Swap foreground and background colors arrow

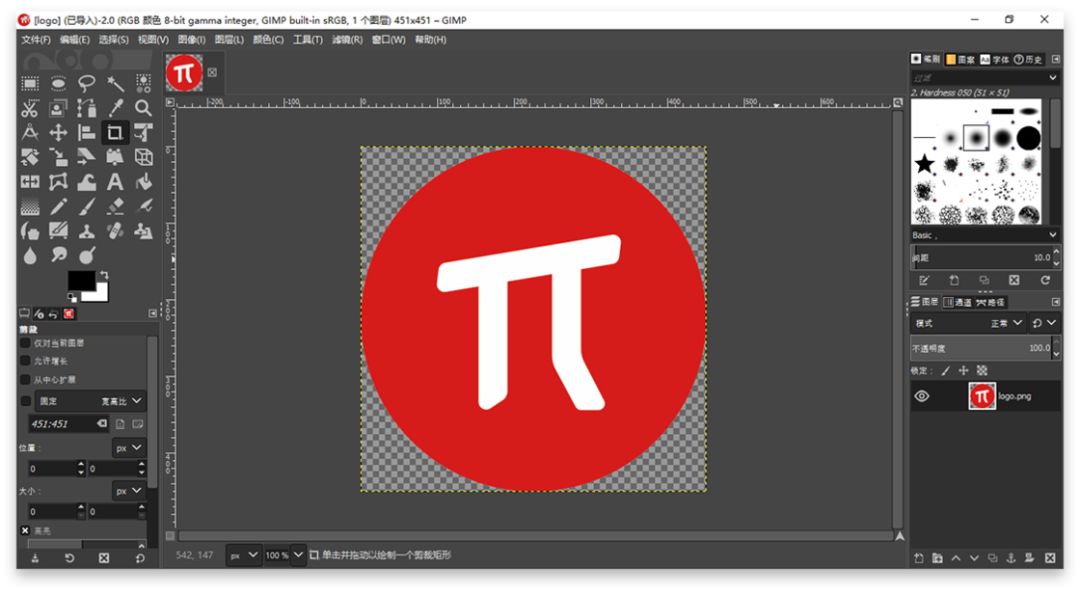coord(104,275)
